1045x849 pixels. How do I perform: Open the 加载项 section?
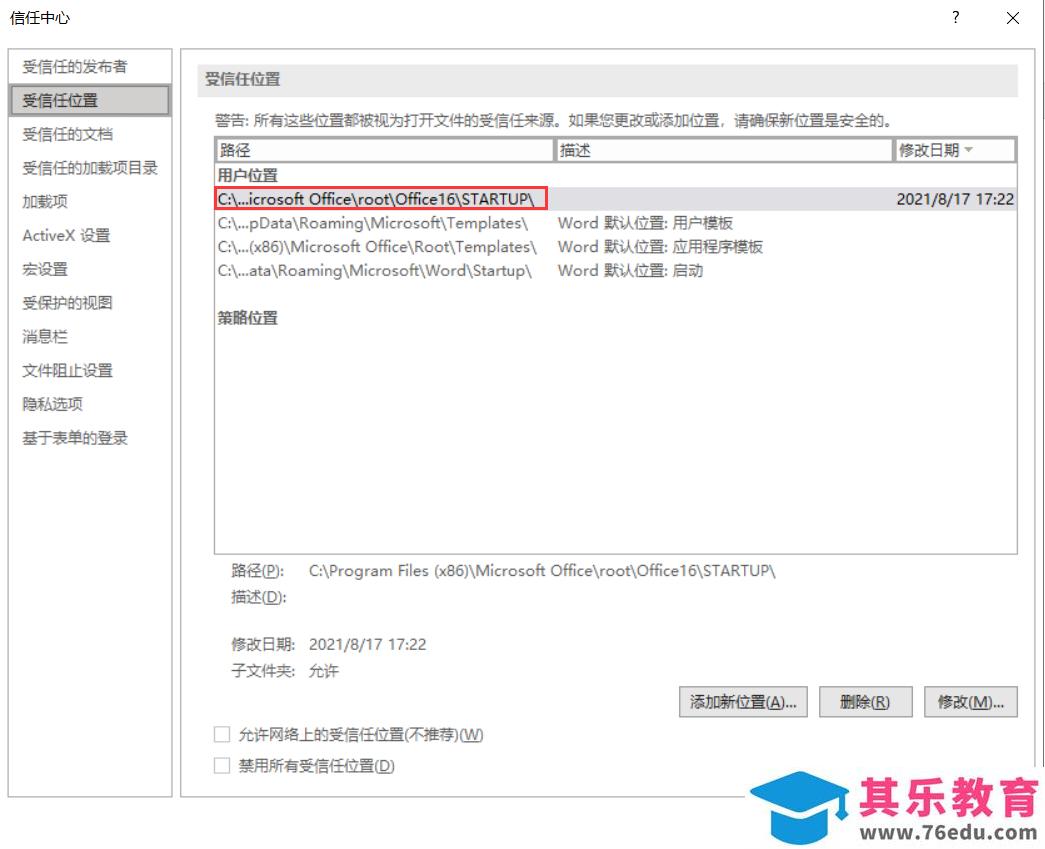point(45,201)
